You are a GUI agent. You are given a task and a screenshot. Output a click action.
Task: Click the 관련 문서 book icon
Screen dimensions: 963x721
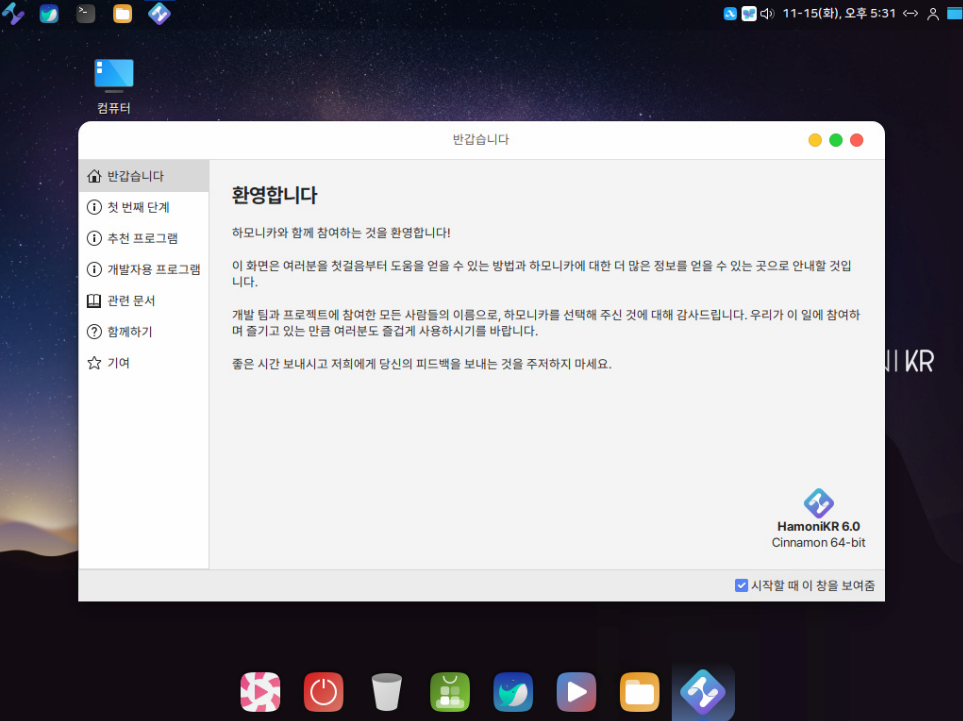pyautogui.click(x=94, y=300)
